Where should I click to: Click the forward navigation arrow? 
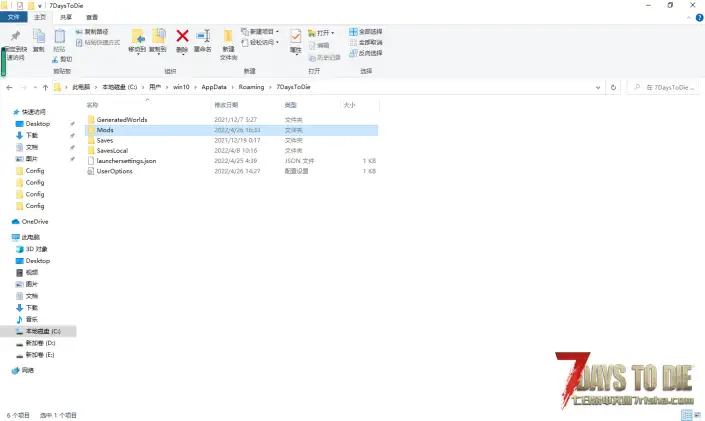[x=23, y=88]
